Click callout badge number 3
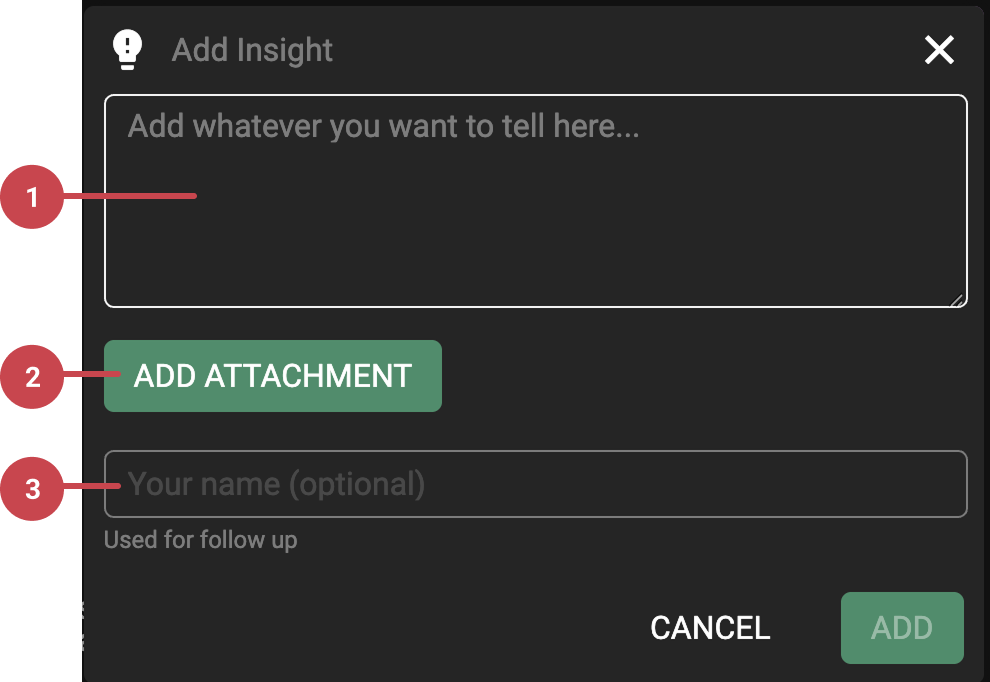 [31, 488]
